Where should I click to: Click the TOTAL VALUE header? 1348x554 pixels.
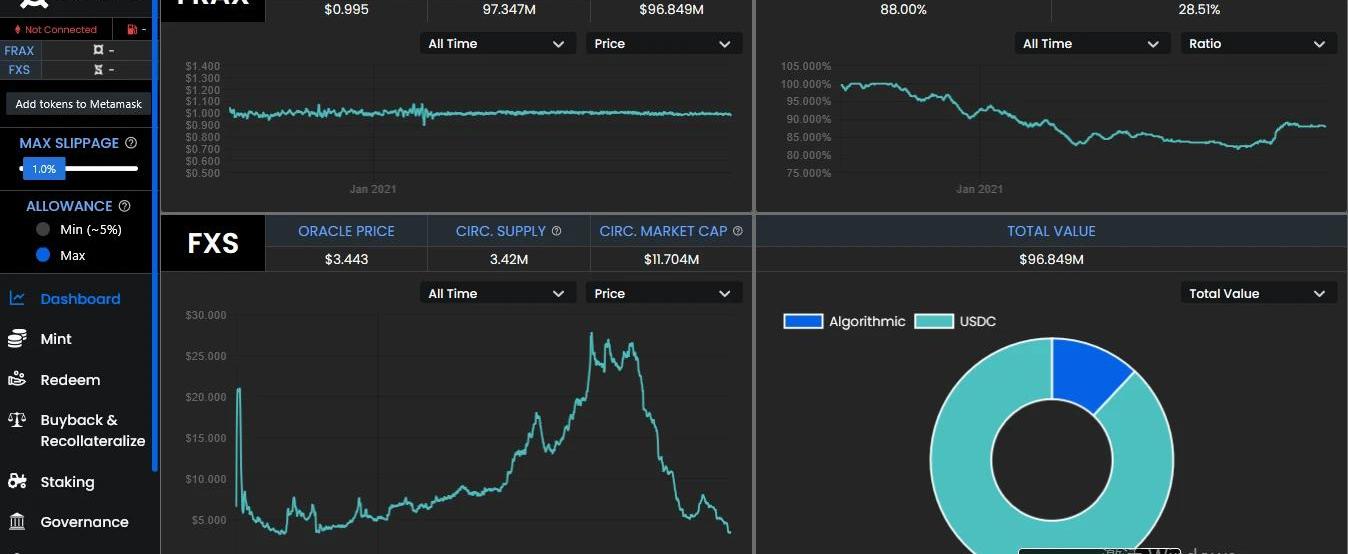[x=1051, y=231]
